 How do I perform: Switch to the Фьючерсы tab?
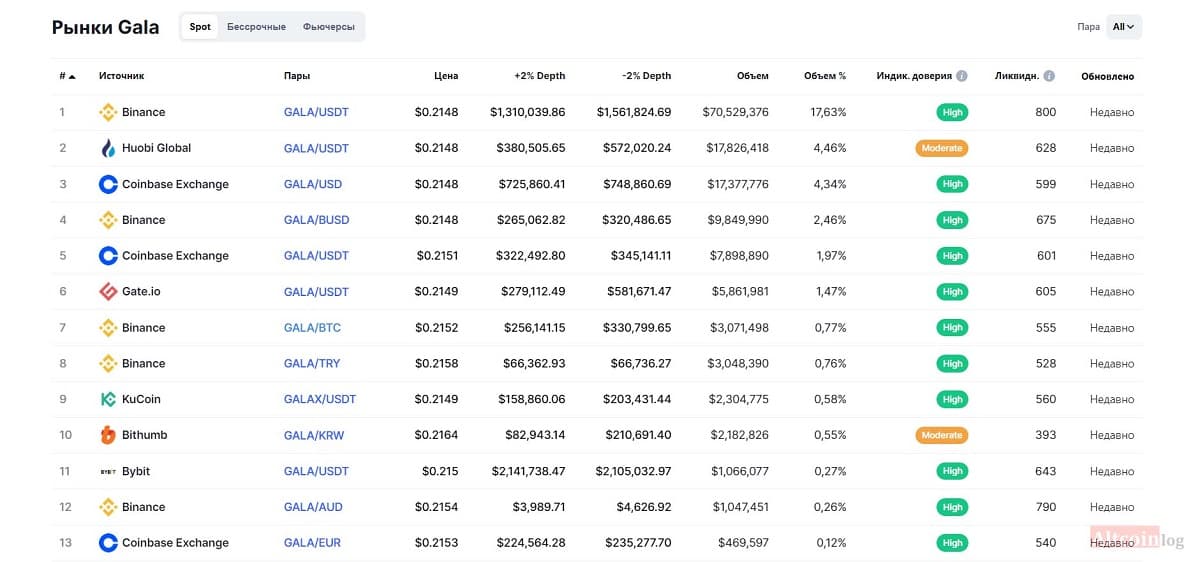328,27
